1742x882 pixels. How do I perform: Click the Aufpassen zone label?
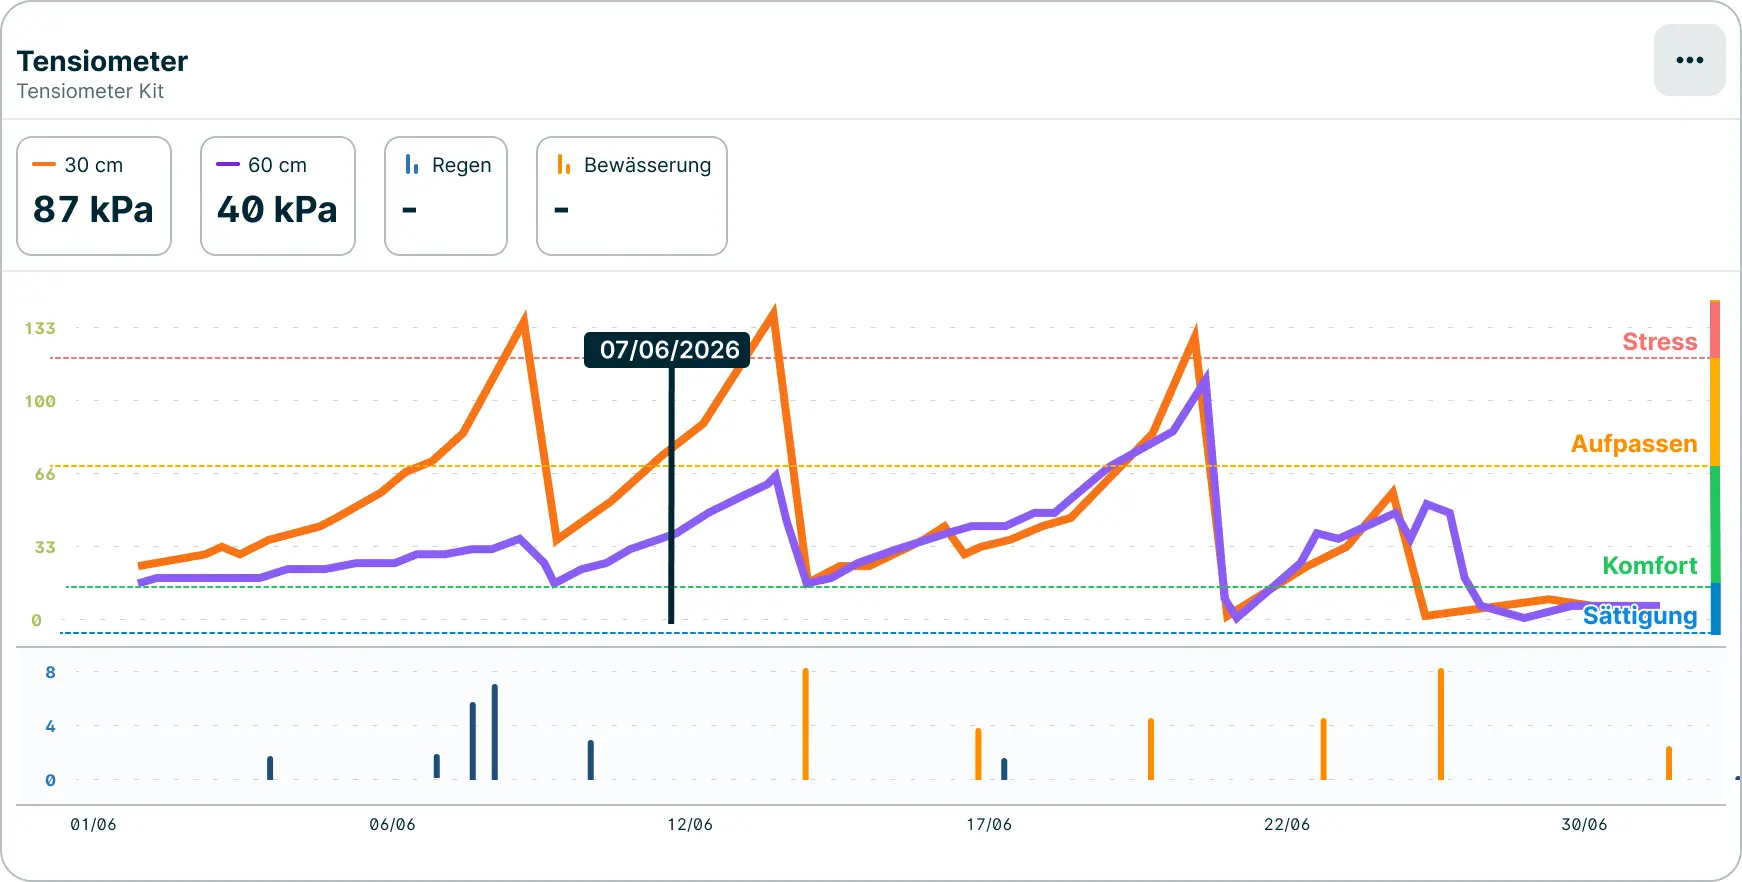[x=1634, y=444]
